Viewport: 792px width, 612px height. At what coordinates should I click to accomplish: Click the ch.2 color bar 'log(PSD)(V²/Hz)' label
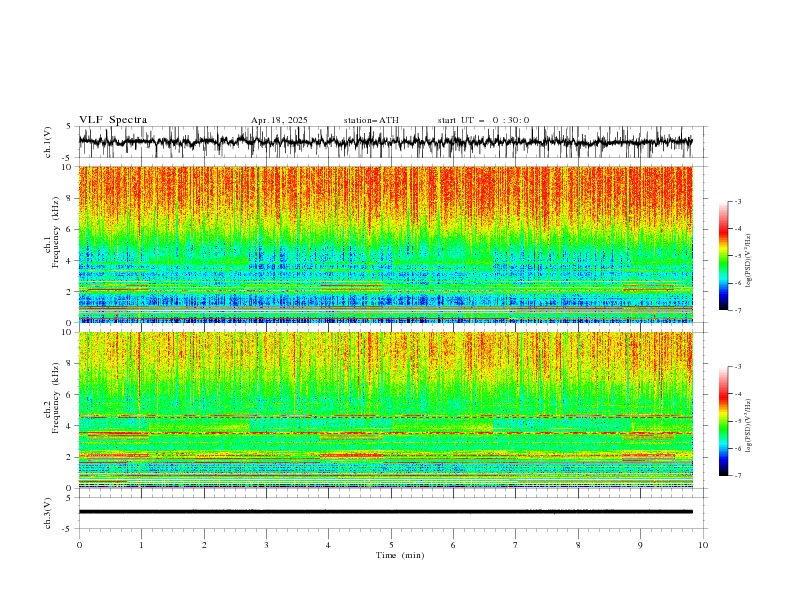point(749,426)
